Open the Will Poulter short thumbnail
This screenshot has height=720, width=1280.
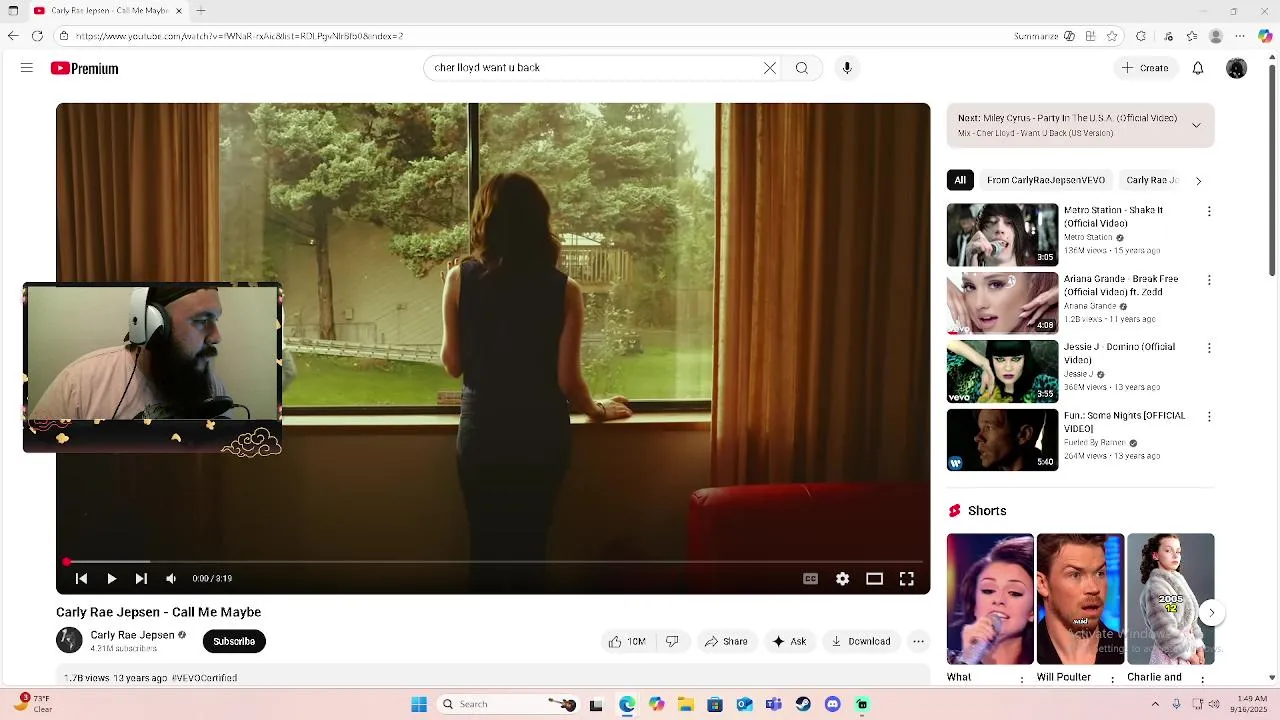point(1080,599)
